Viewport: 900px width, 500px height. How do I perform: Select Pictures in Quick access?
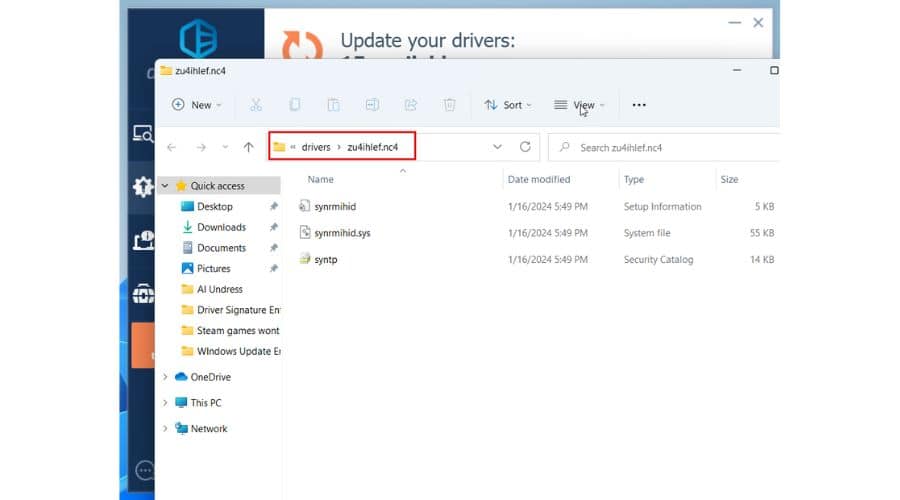(x=214, y=268)
